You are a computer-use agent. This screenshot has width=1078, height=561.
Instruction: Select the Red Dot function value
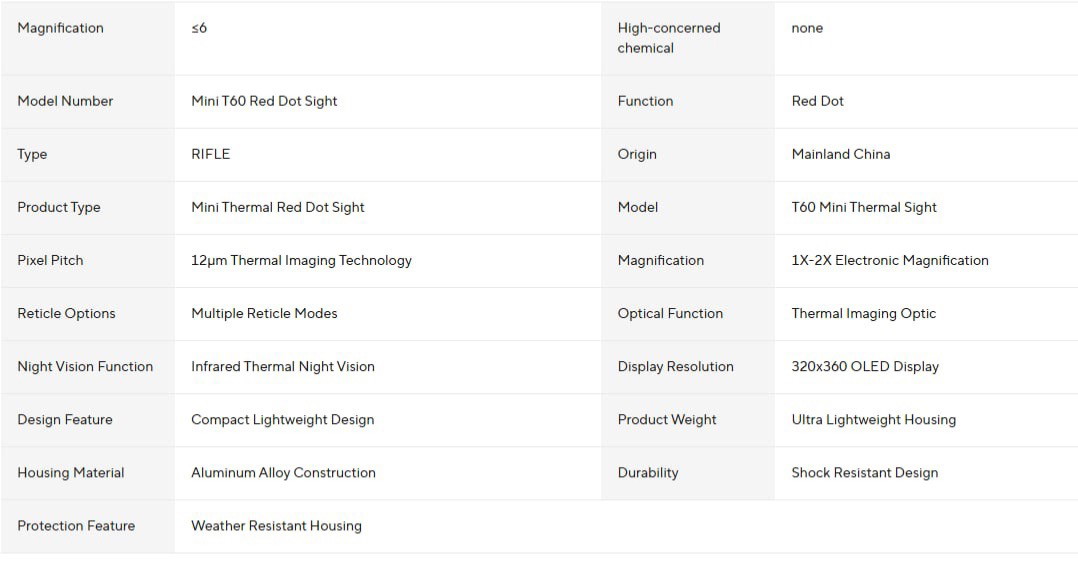[817, 101]
